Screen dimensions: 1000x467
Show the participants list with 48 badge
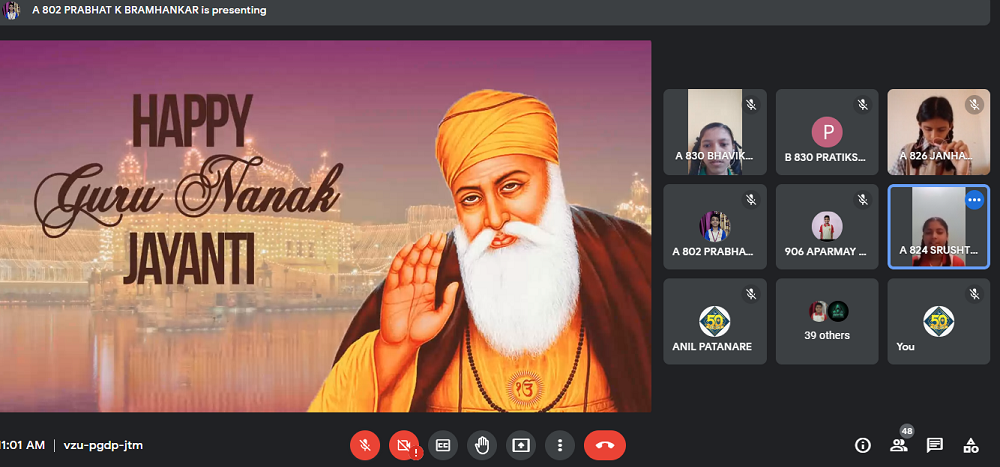pyautogui.click(x=899, y=445)
